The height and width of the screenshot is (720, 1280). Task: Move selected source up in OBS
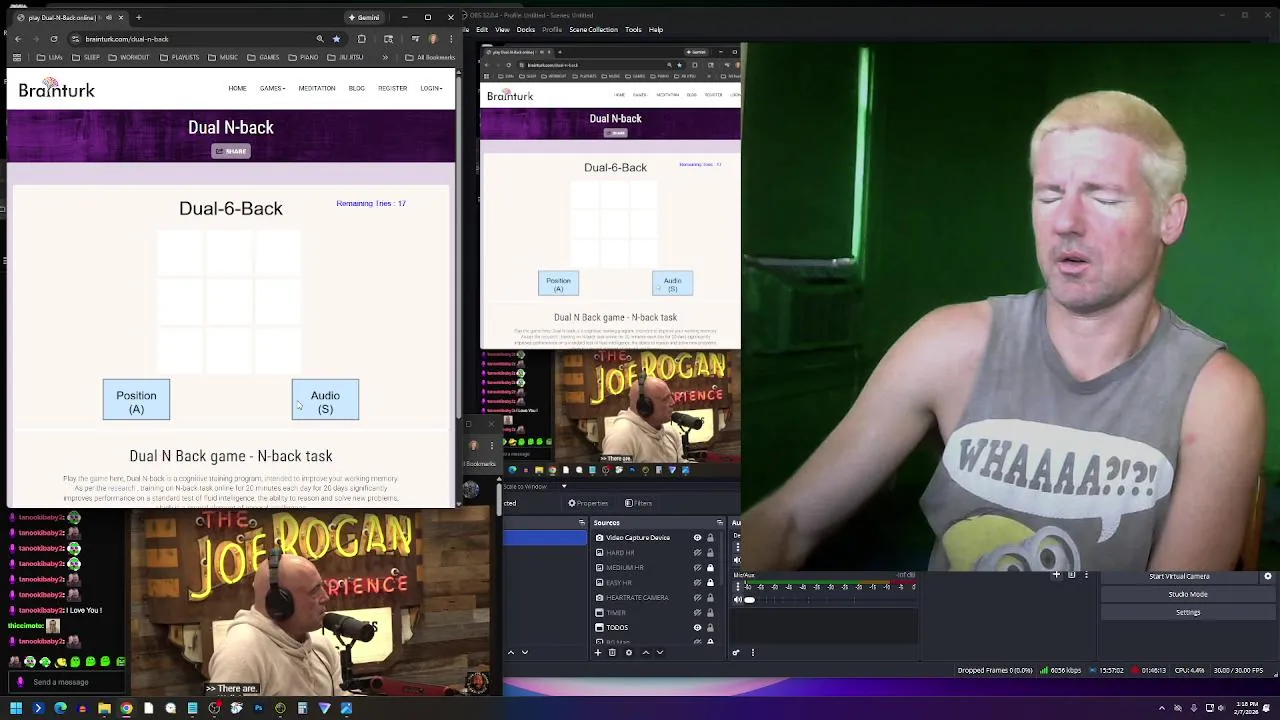[646, 652]
